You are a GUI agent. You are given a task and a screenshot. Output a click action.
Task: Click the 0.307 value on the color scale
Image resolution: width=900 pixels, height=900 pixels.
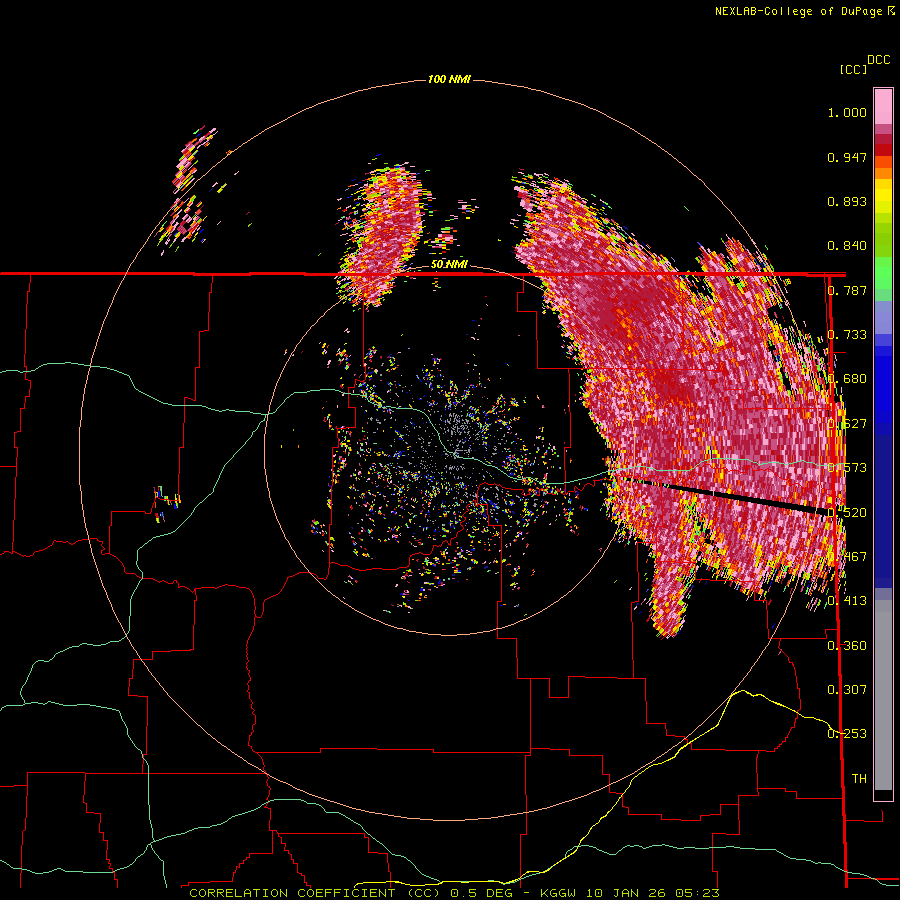point(847,689)
